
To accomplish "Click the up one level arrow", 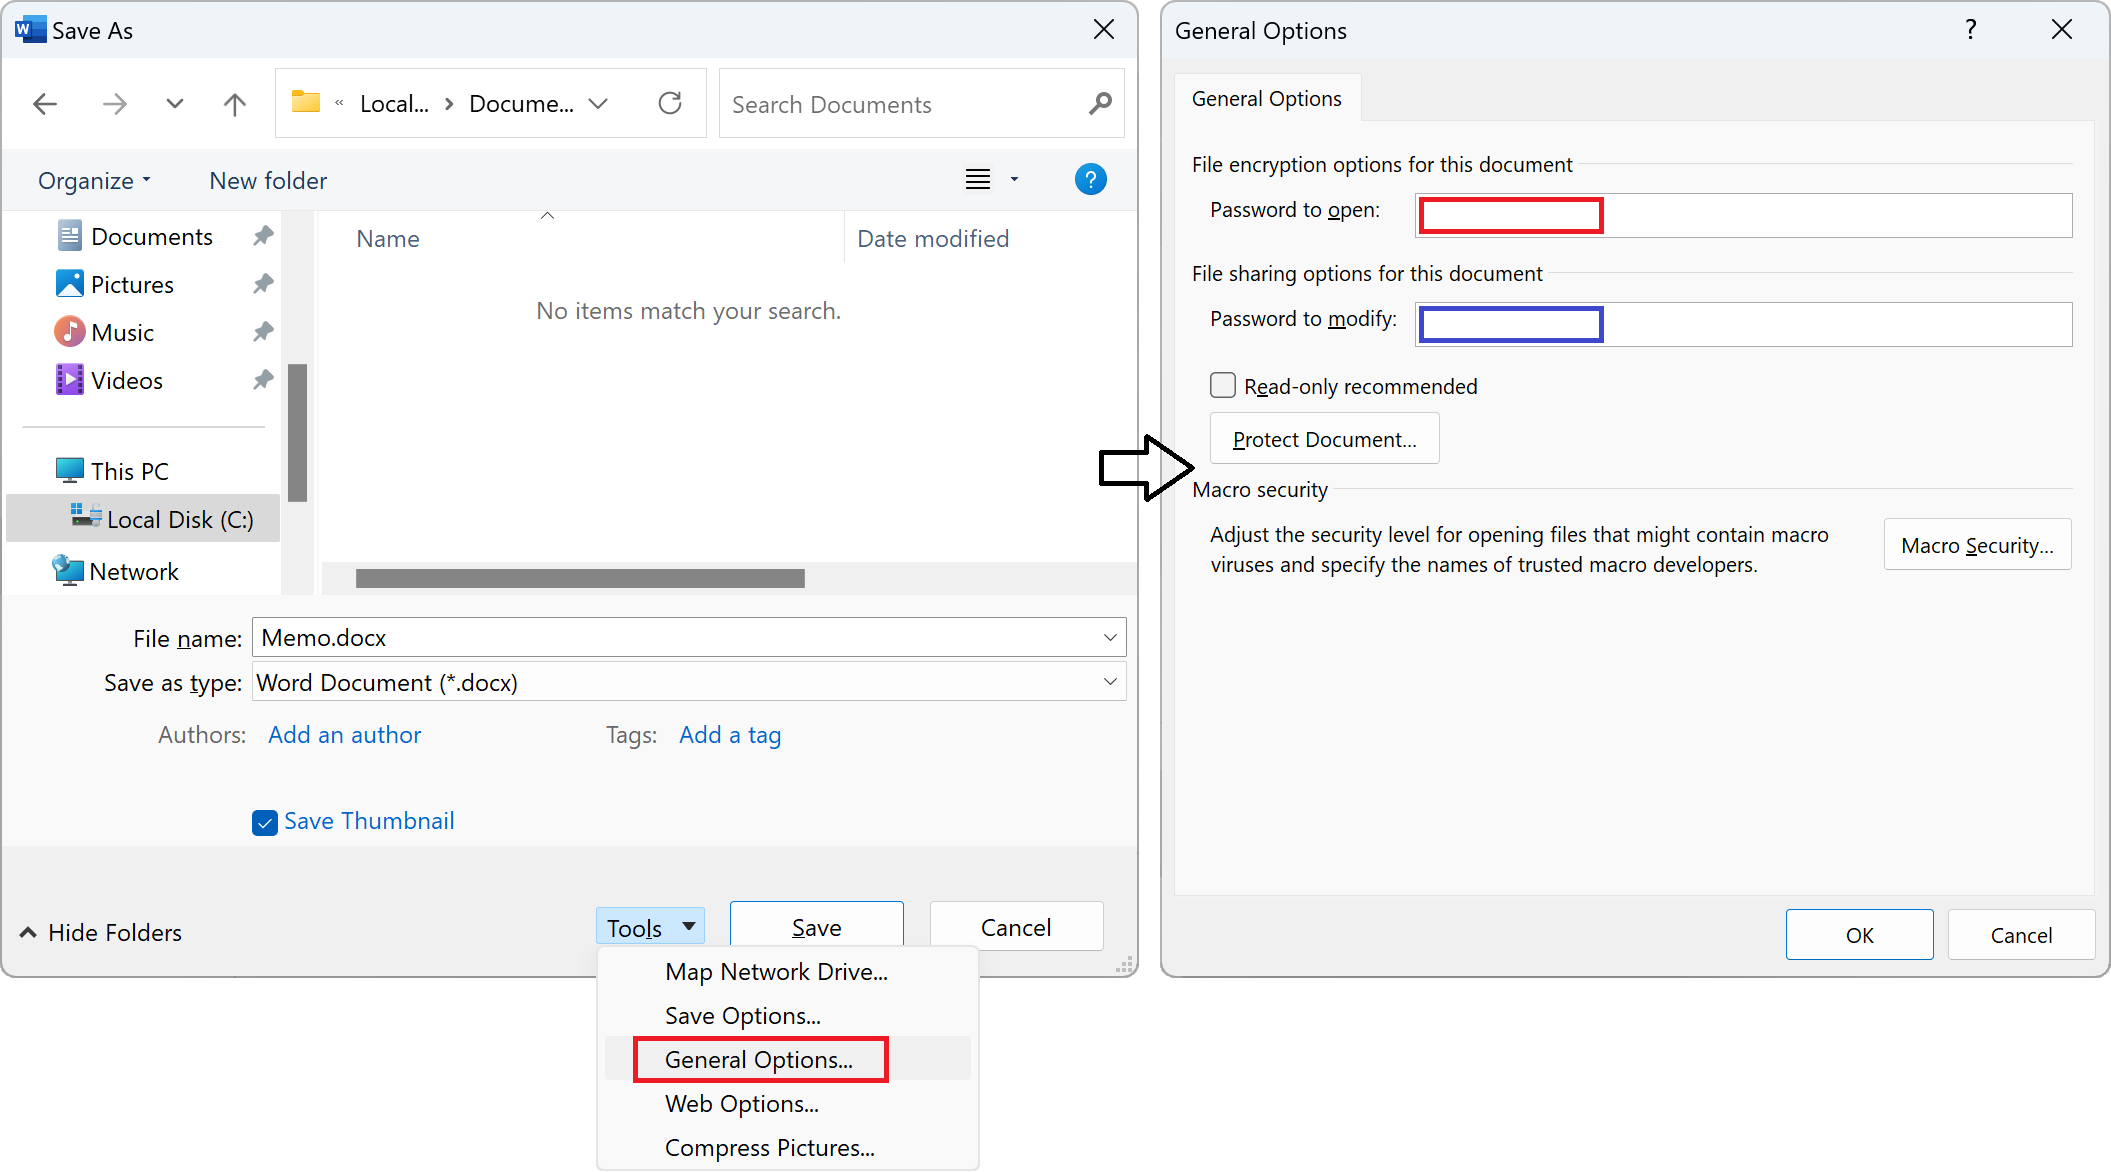I will point(234,103).
